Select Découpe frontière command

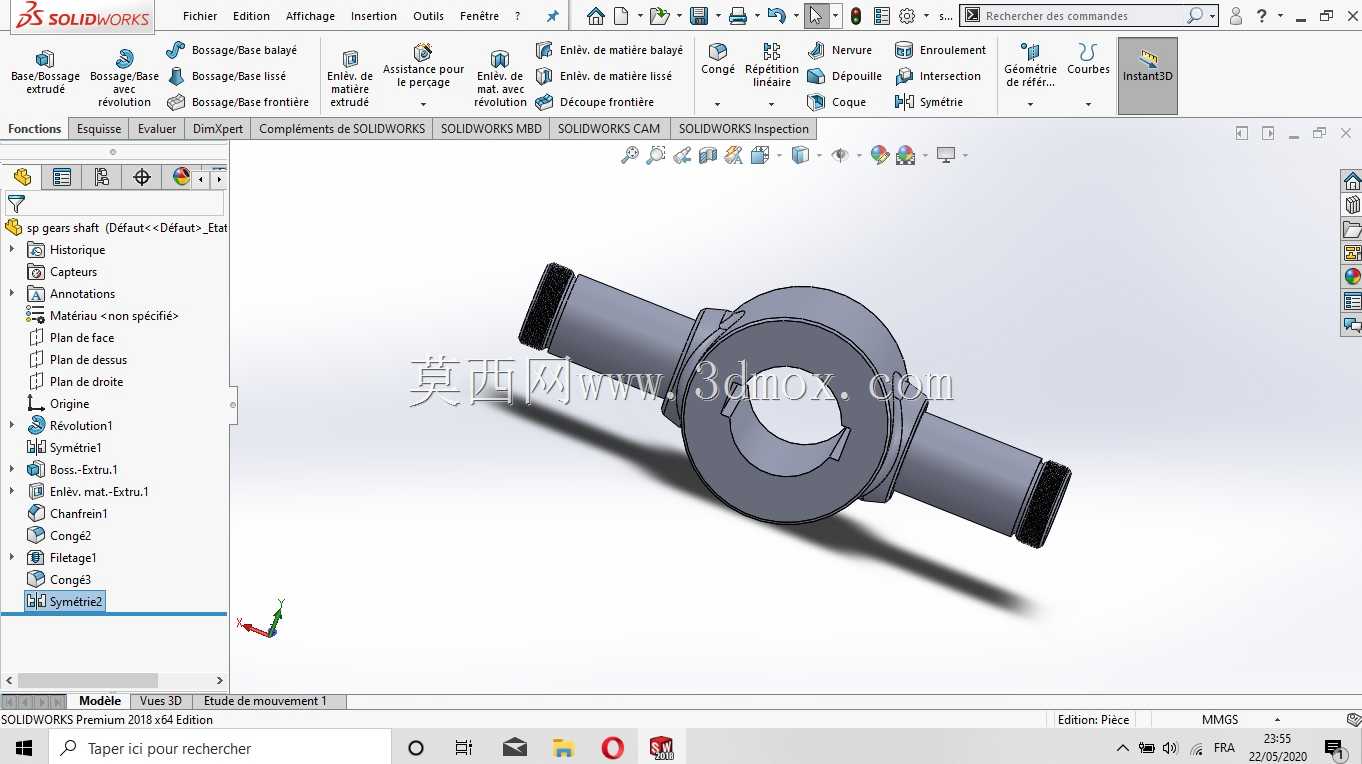(x=594, y=102)
